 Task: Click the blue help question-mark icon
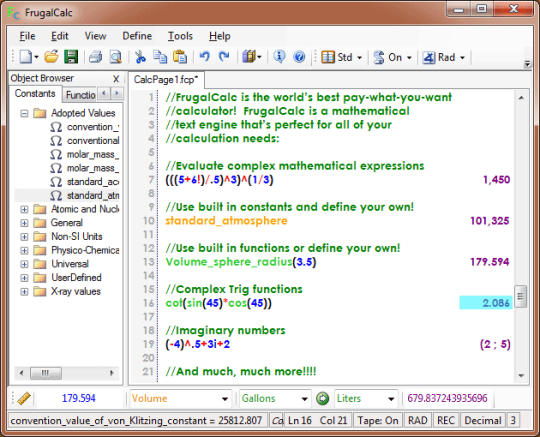(300, 57)
